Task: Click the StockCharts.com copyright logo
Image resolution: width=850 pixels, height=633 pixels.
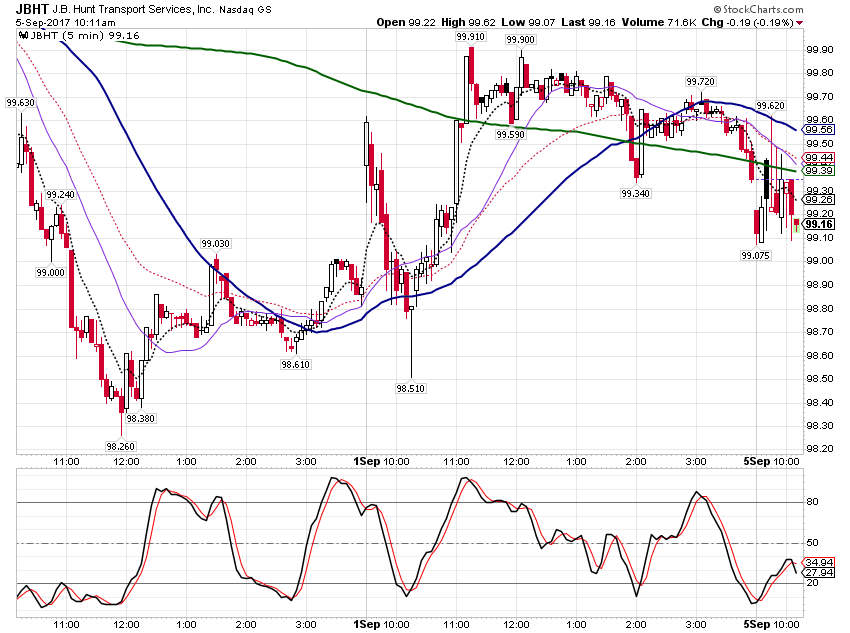Action: (x=758, y=9)
